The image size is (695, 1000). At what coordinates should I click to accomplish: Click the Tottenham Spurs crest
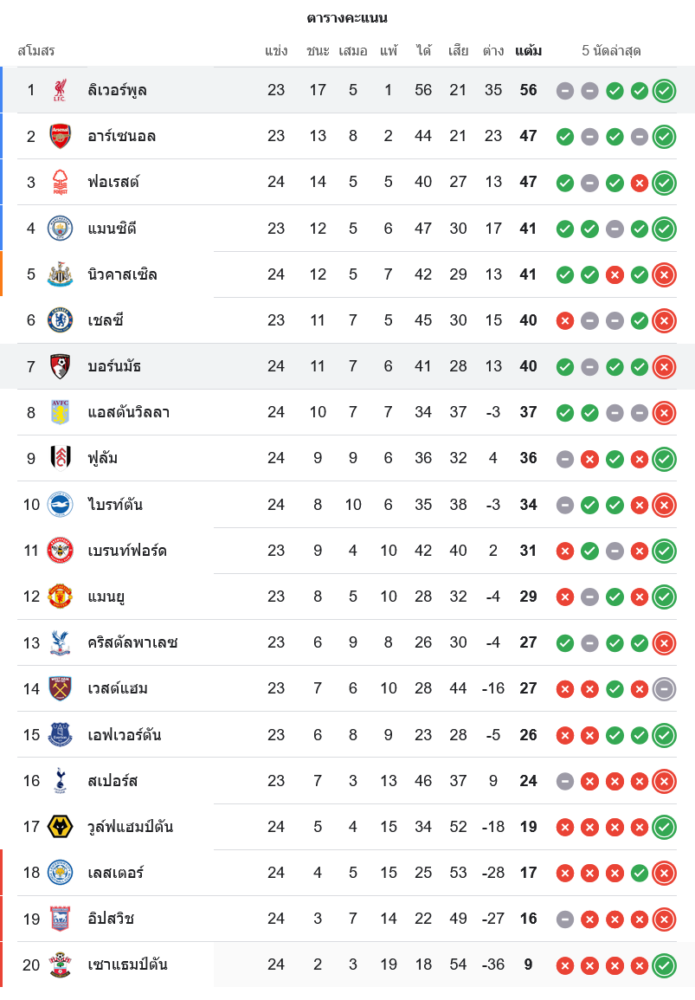pyautogui.click(x=60, y=781)
